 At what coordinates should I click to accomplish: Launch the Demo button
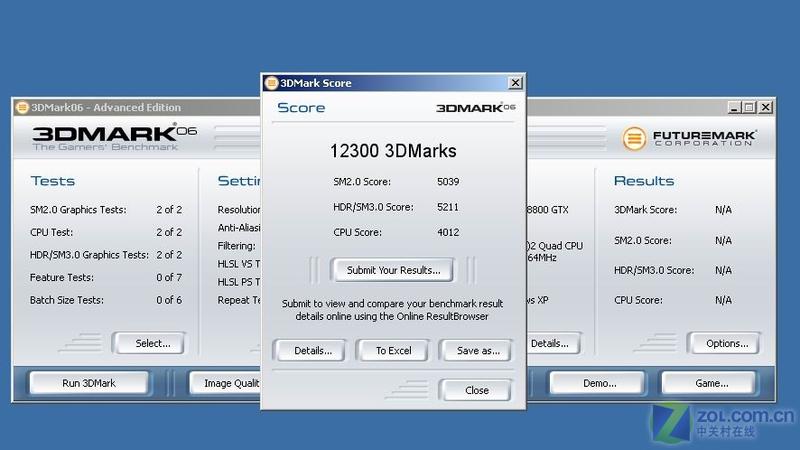599,383
